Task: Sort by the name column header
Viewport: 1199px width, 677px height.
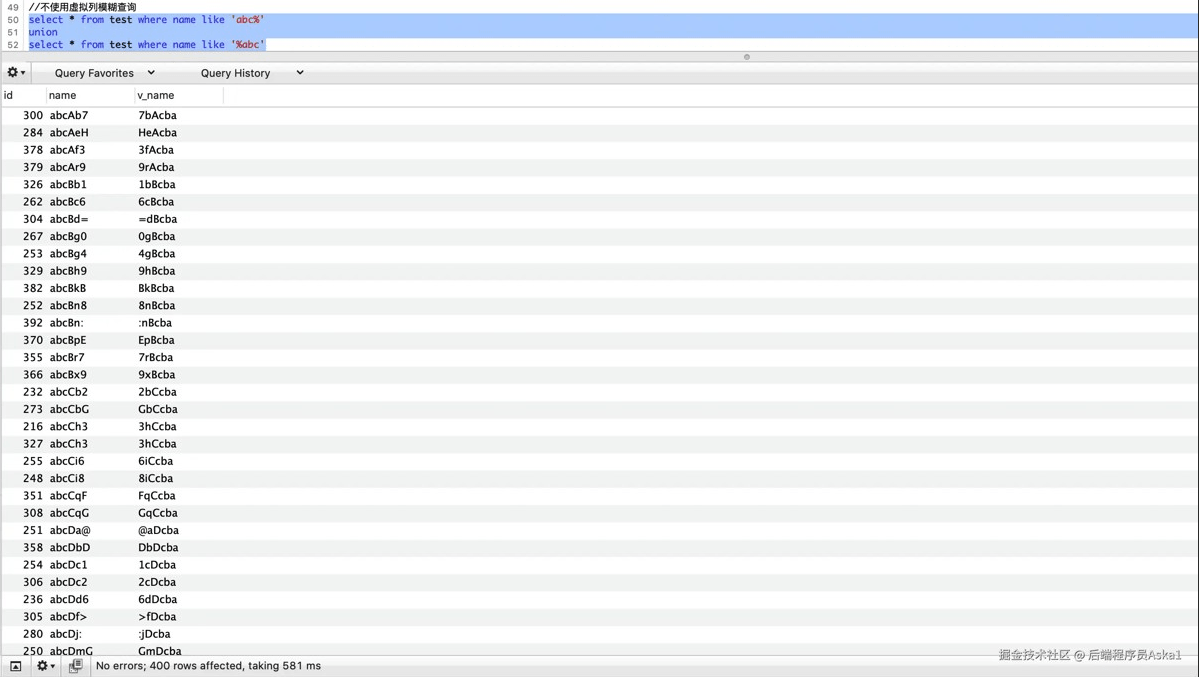Action: [x=89, y=95]
